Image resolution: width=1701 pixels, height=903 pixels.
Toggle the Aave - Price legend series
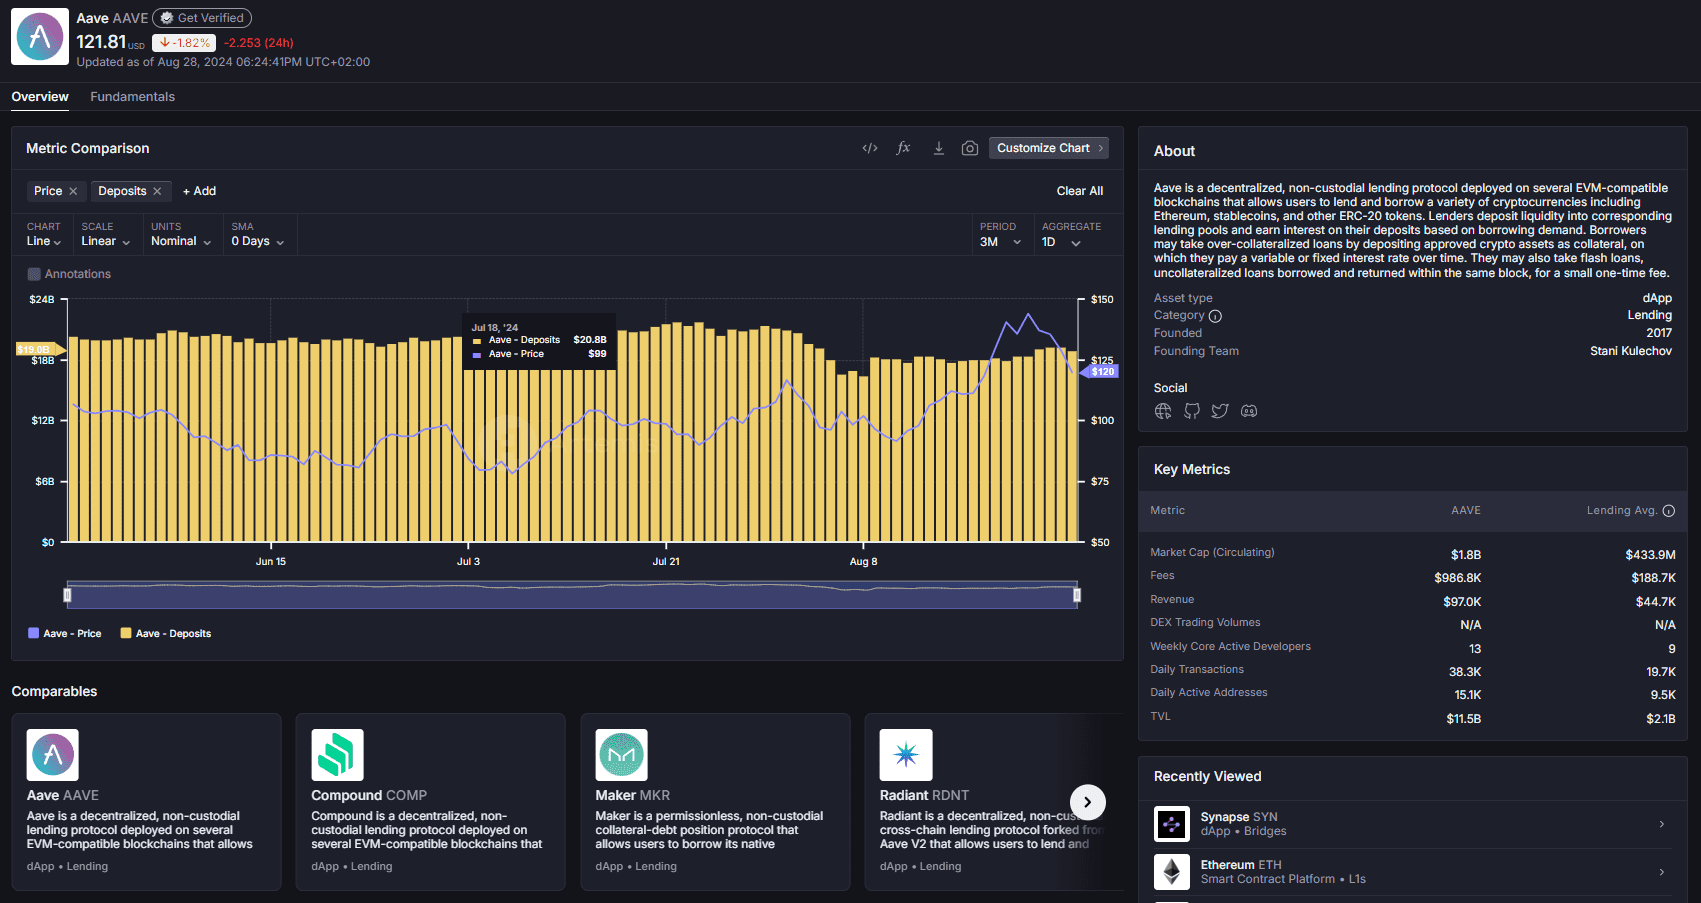pos(65,634)
